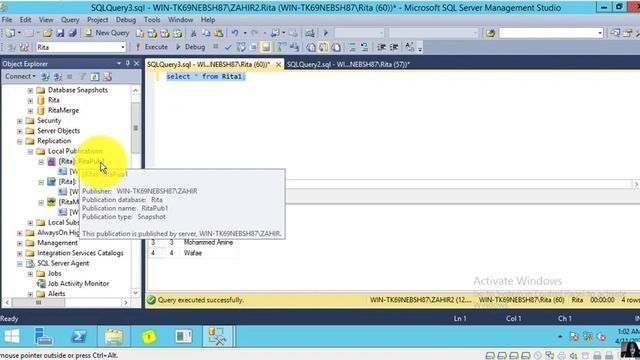Click the green Start arrow in the top toolbar
This screenshot has height=360, width=640.
326,33
